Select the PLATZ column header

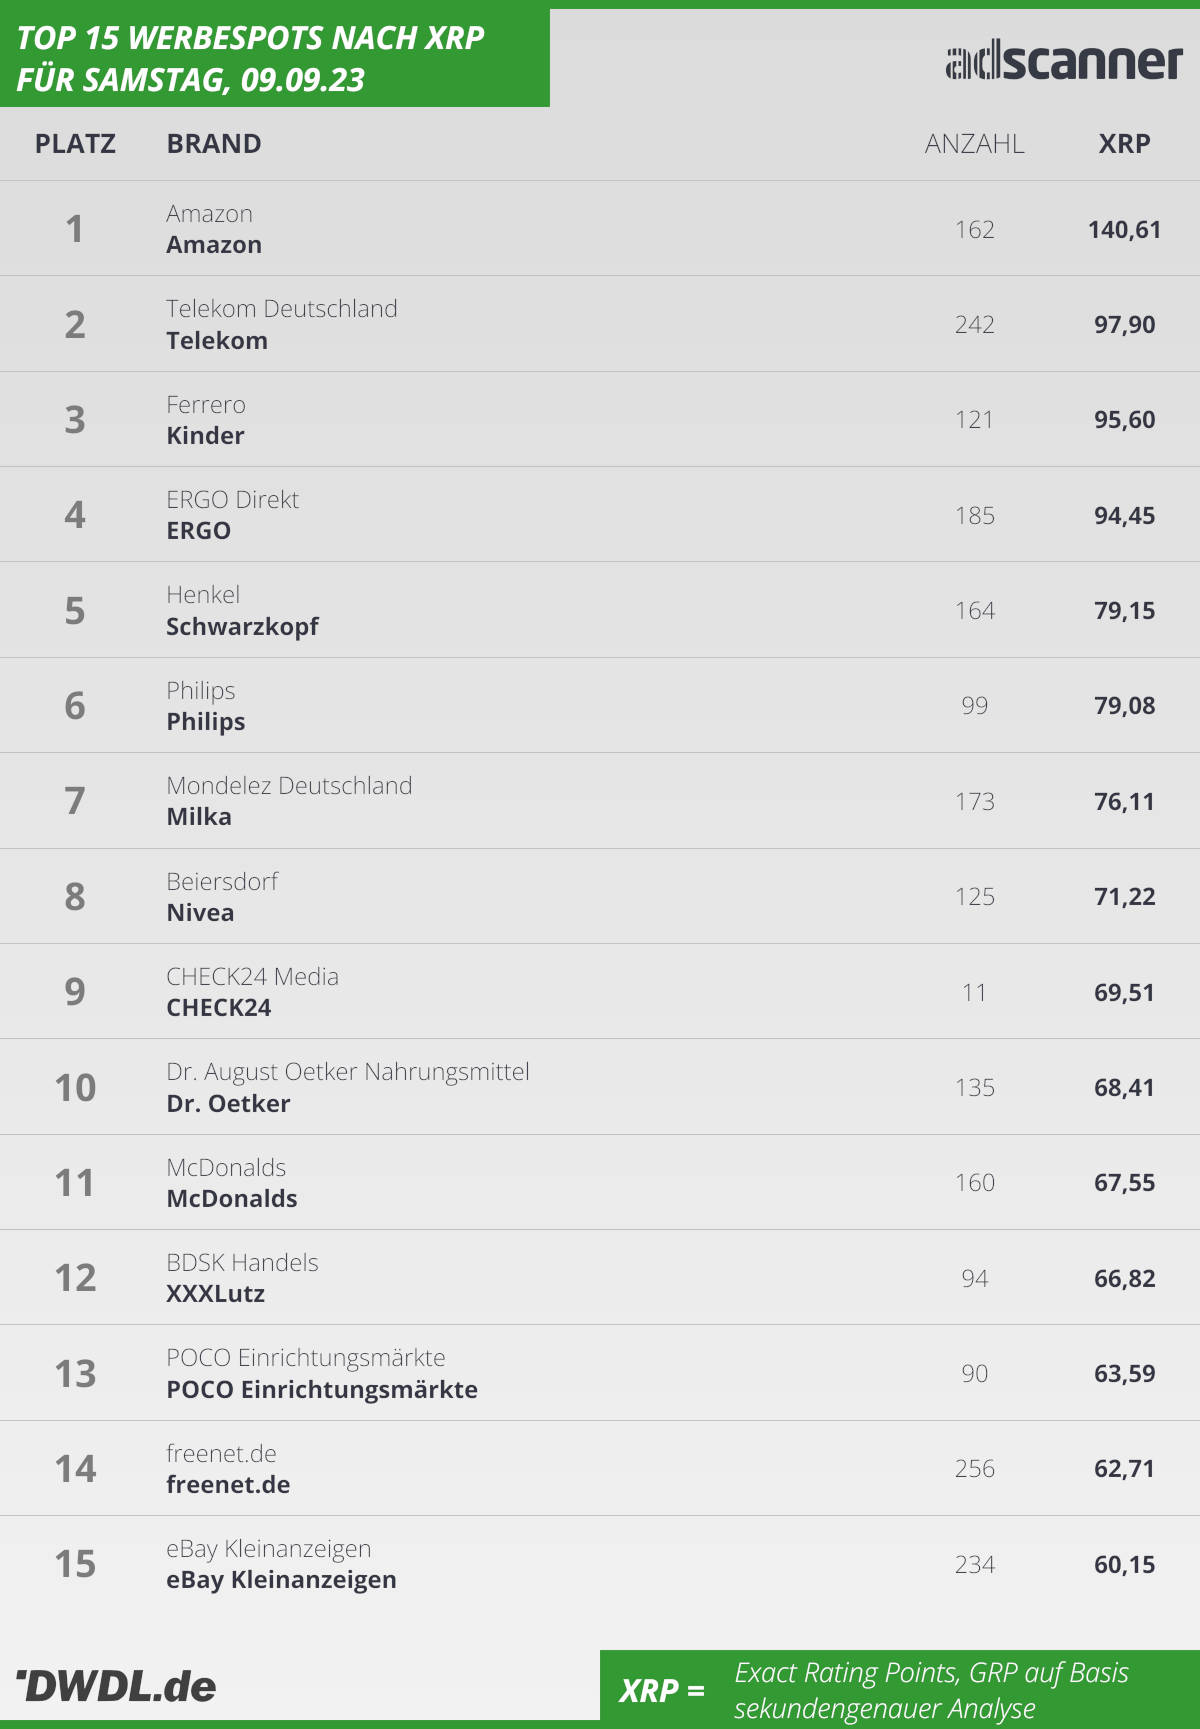pos(75,144)
